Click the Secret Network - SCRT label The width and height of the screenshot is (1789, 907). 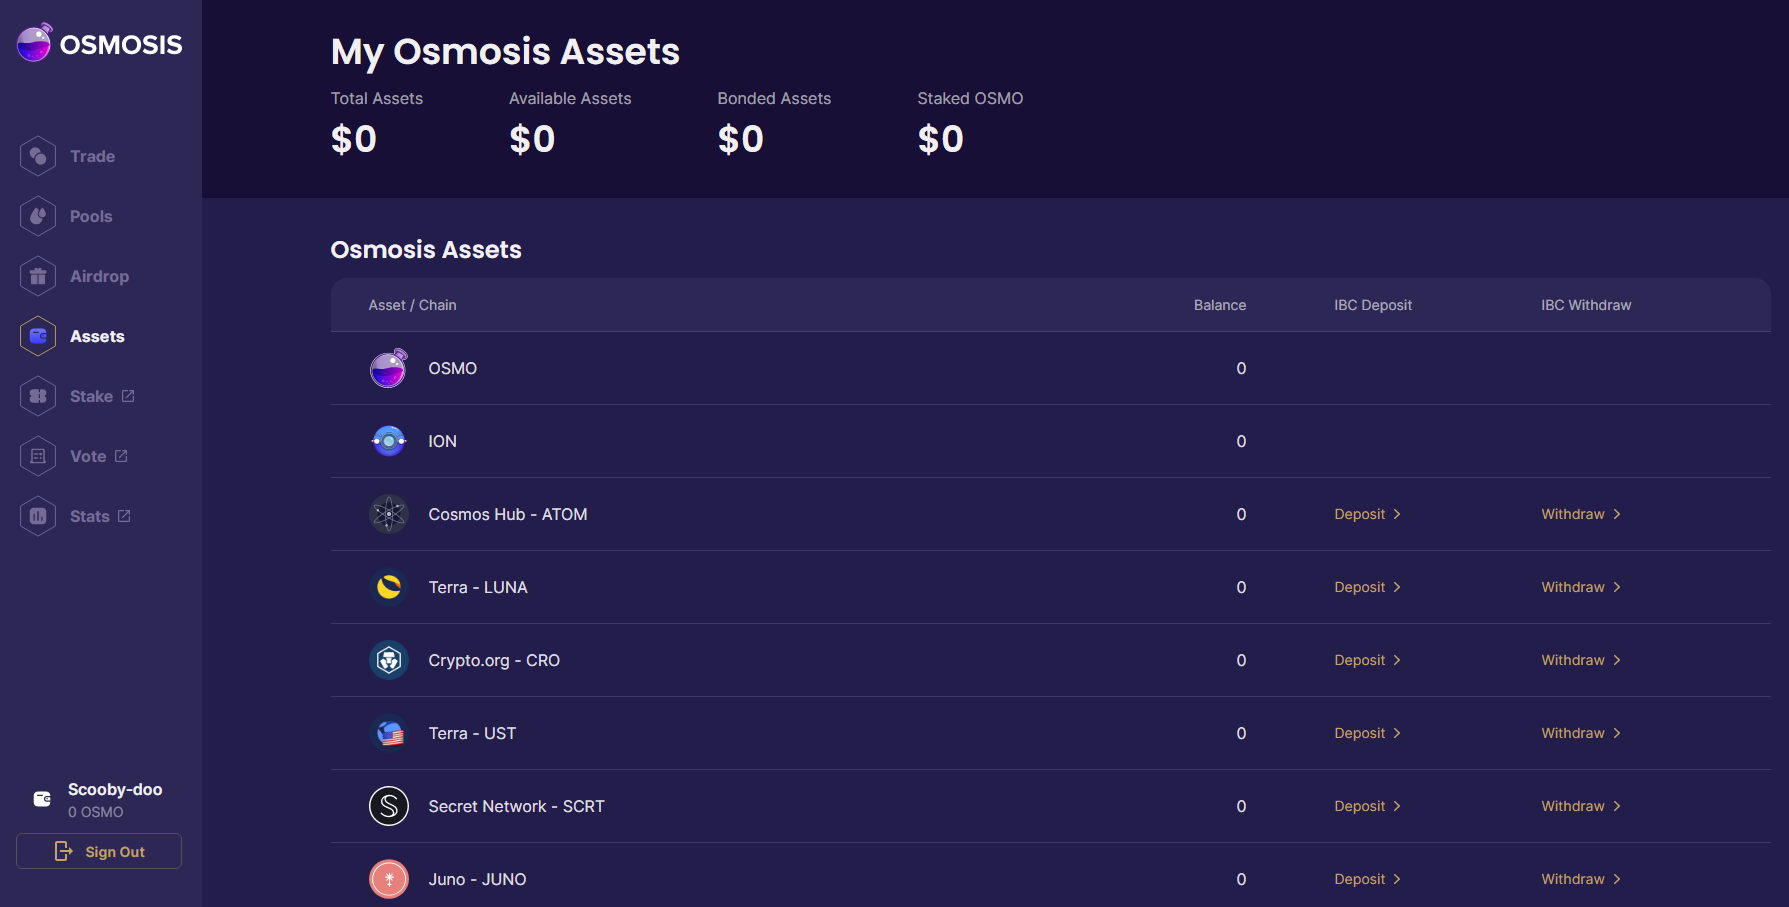pyautogui.click(x=517, y=806)
